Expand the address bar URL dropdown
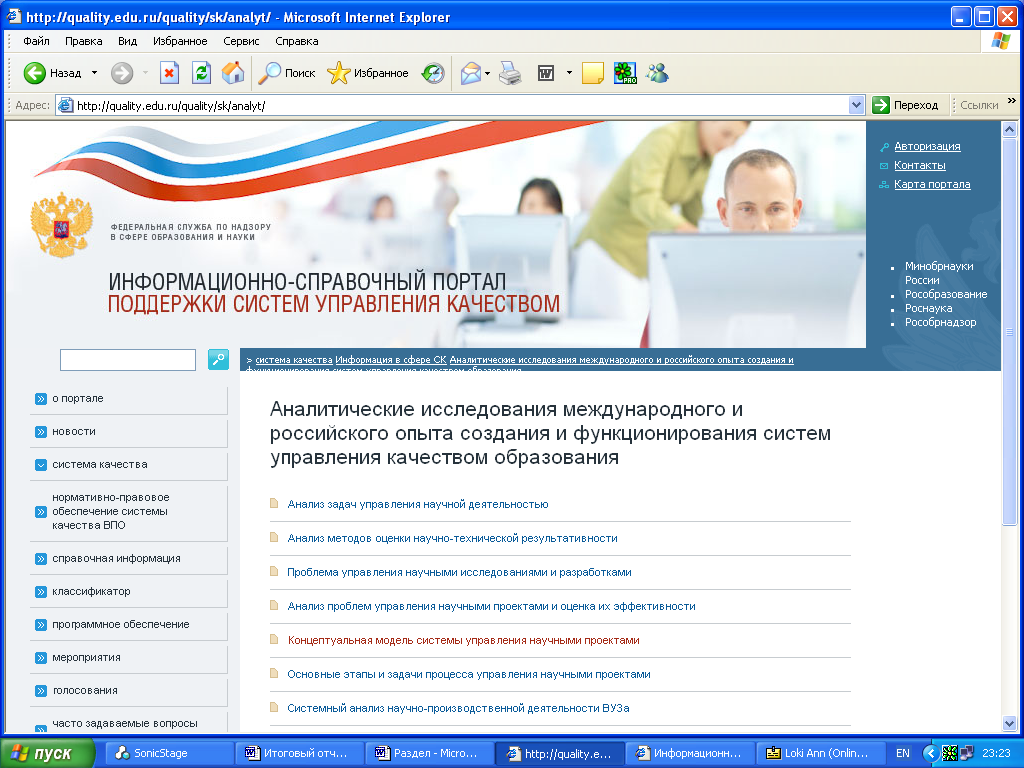Screen dimensions: 1024x768 856,105
